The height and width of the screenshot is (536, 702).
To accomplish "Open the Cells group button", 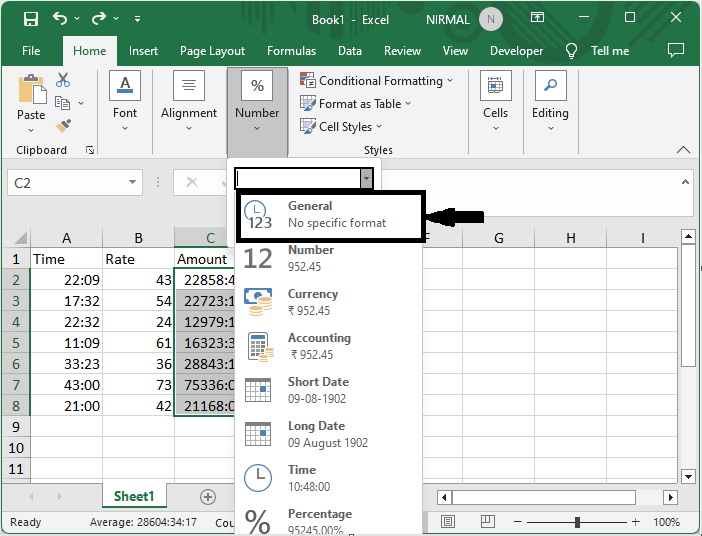I will coord(496,100).
